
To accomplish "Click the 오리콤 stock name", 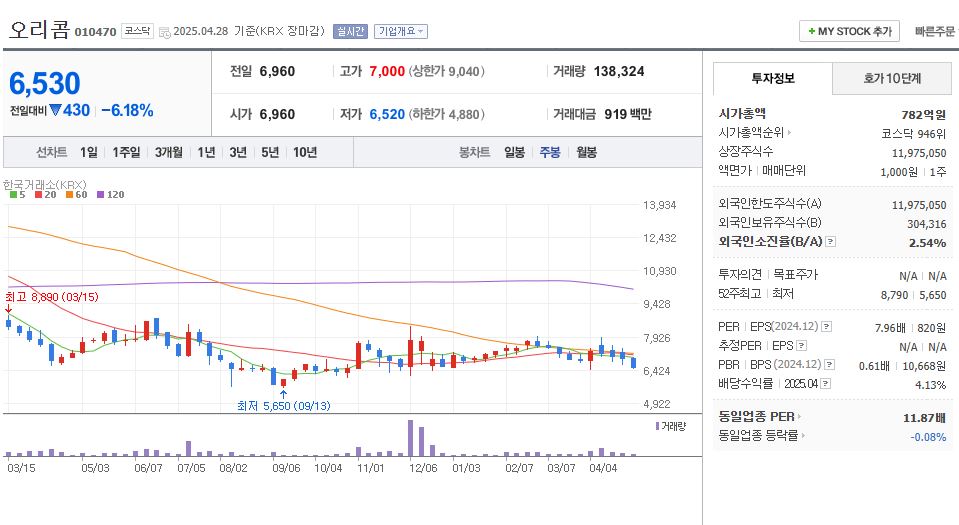I will pos(39,29).
